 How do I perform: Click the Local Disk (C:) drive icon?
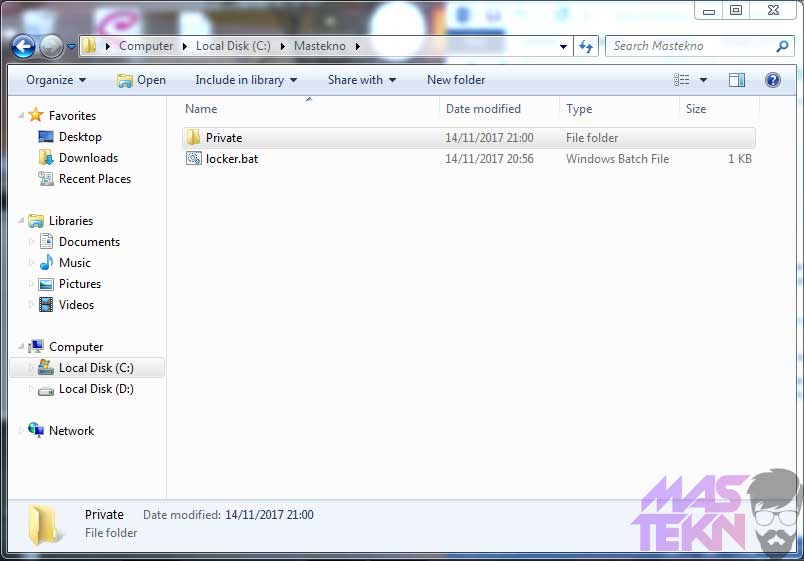coord(46,367)
